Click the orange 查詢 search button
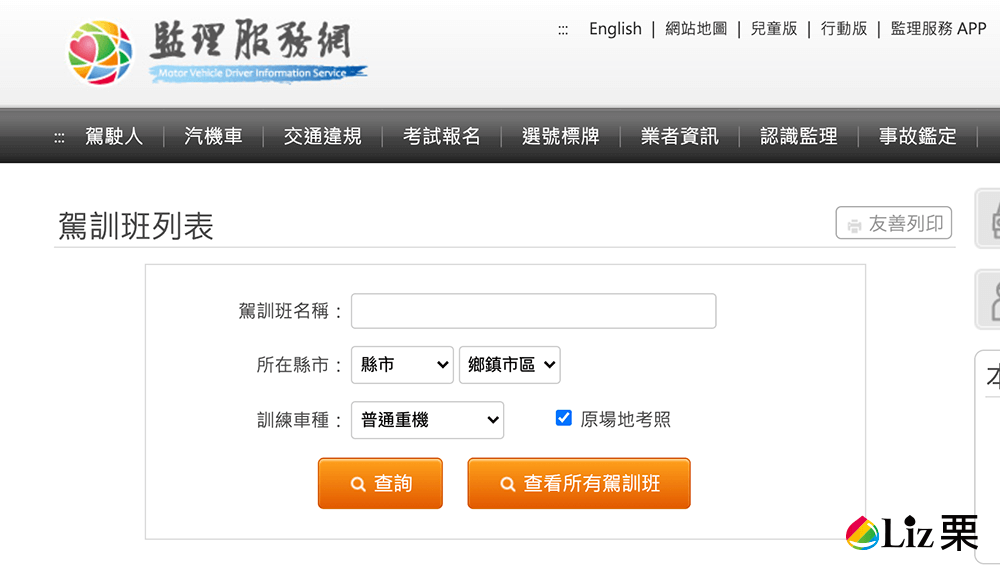 coord(380,483)
